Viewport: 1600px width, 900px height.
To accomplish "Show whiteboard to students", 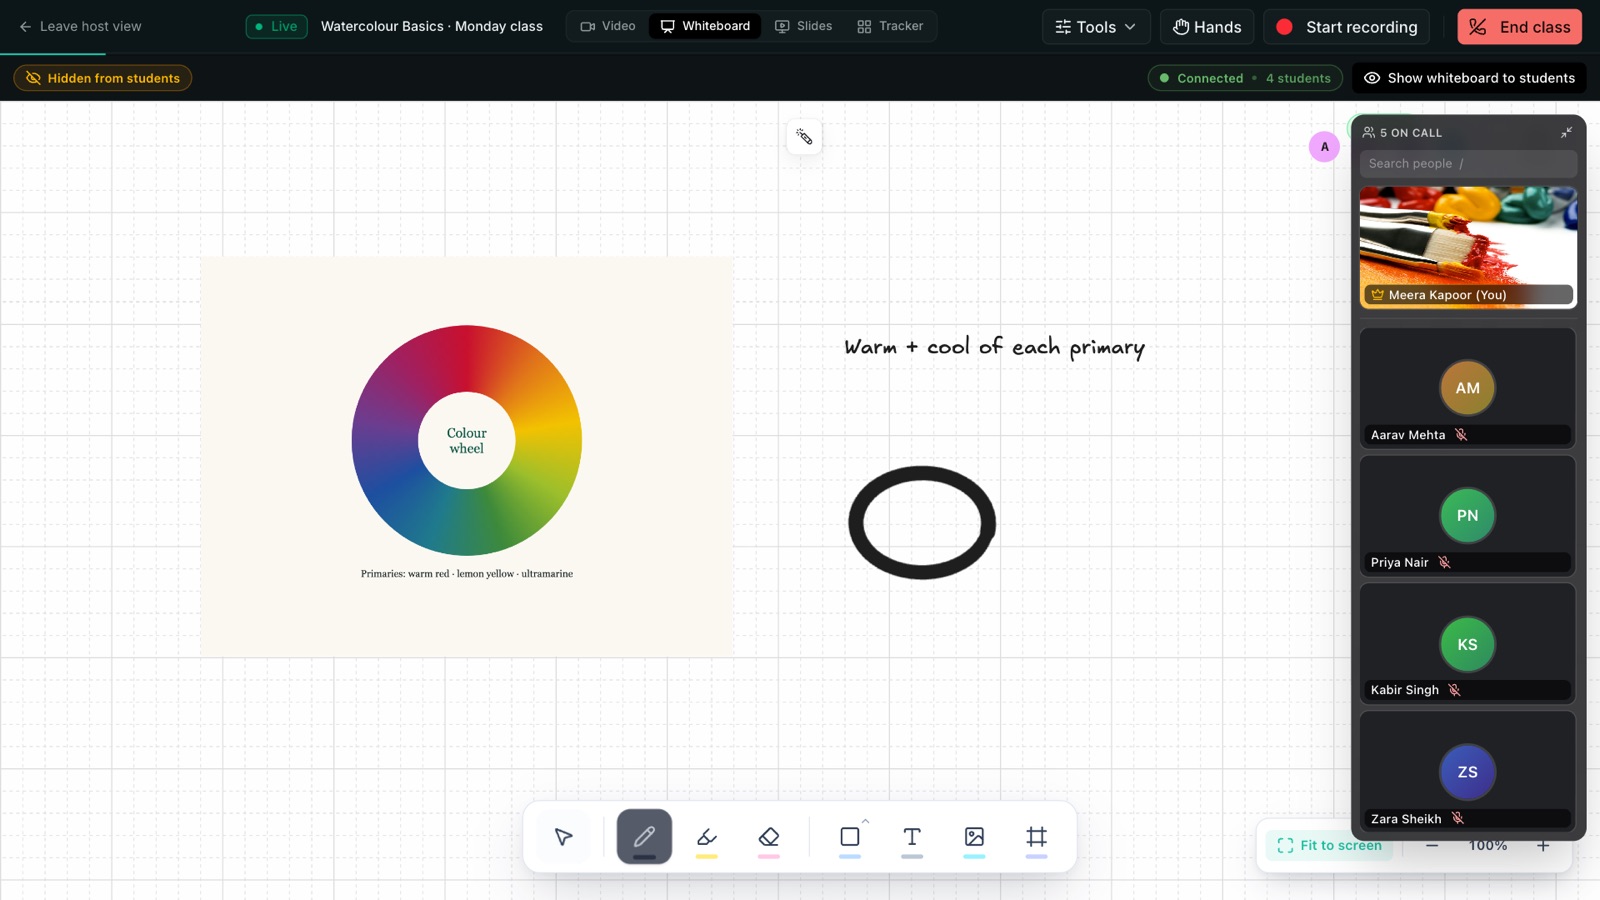I will coord(1469,78).
